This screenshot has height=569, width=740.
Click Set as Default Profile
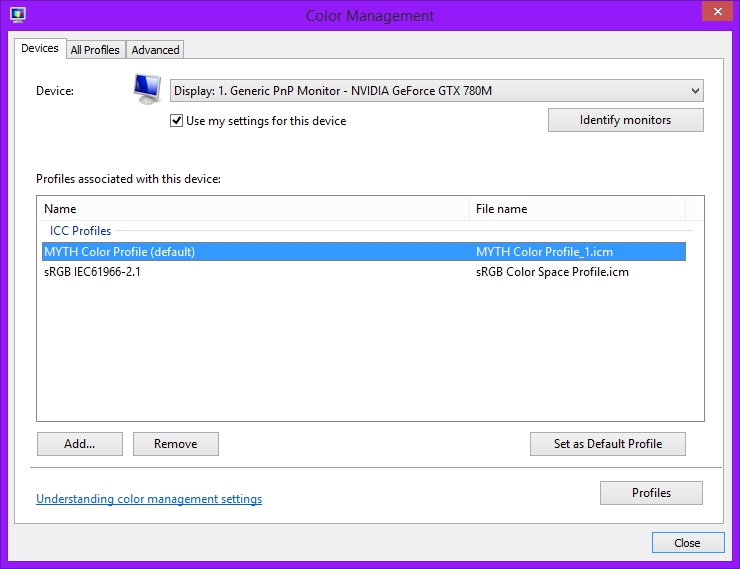pos(608,444)
